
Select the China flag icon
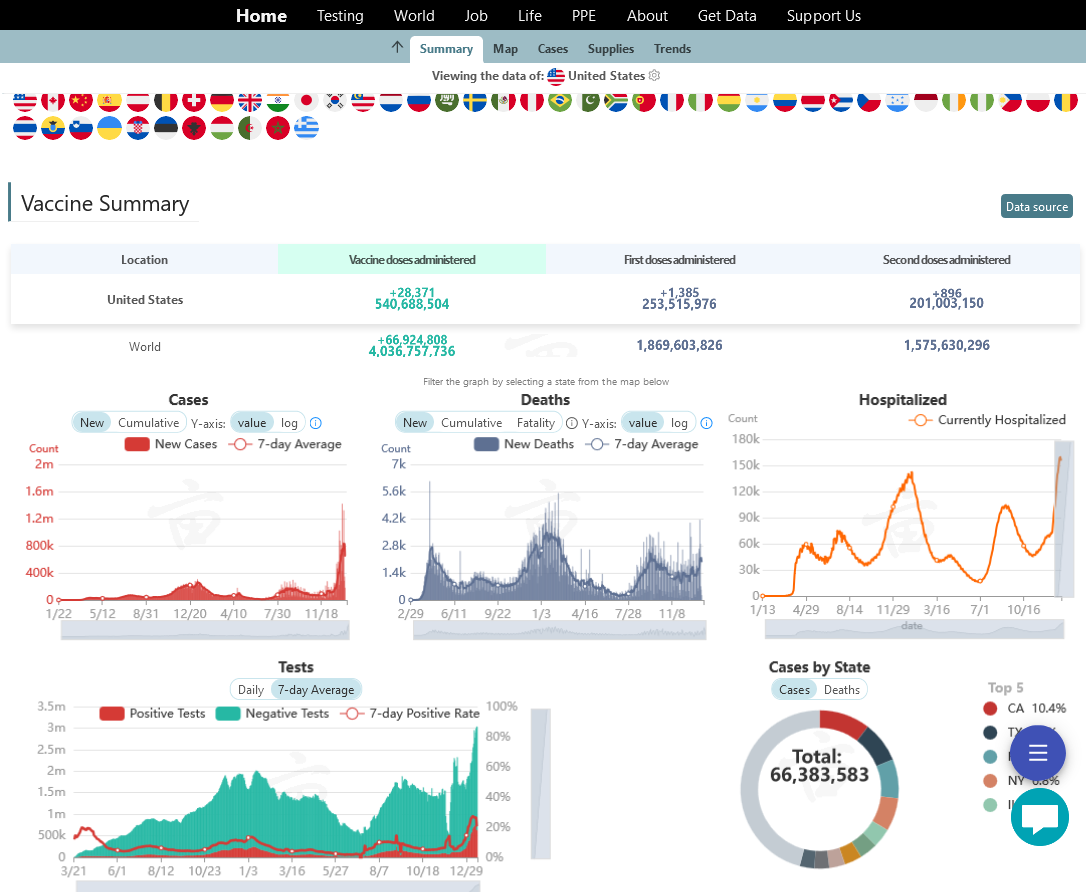click(x=81, y=101)
